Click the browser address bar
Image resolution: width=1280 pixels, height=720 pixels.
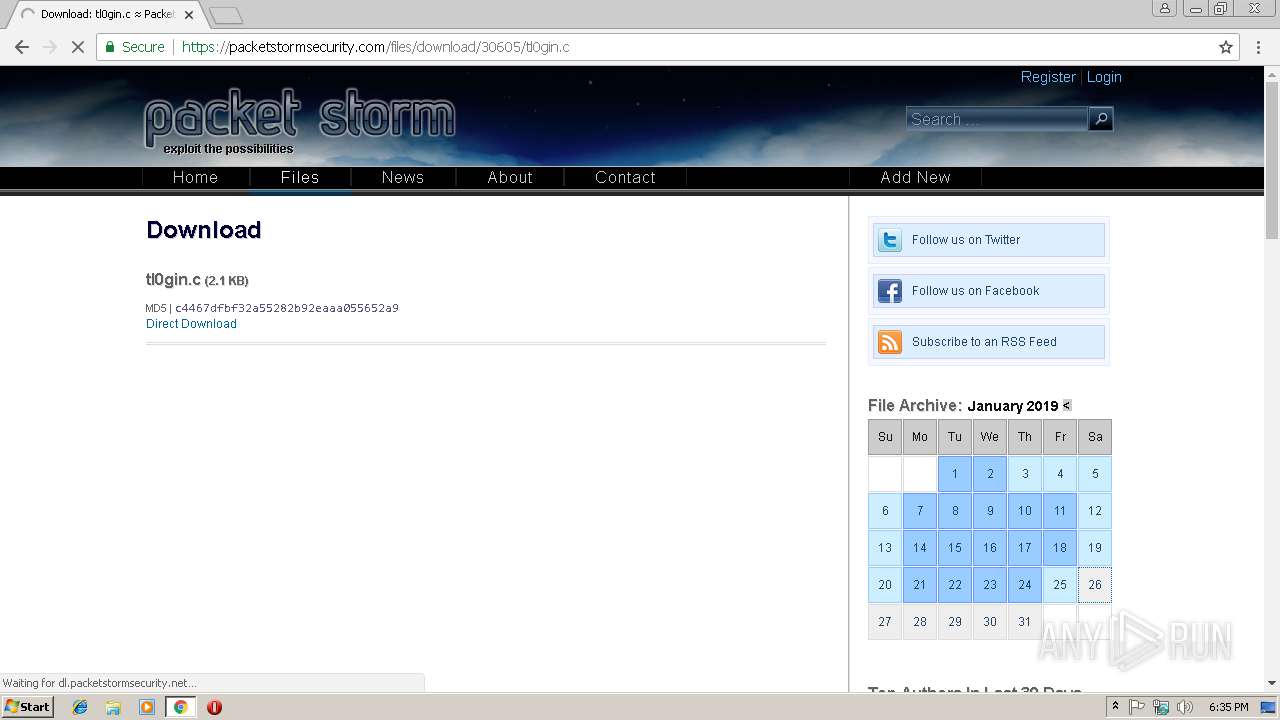(x=665, y=47)
